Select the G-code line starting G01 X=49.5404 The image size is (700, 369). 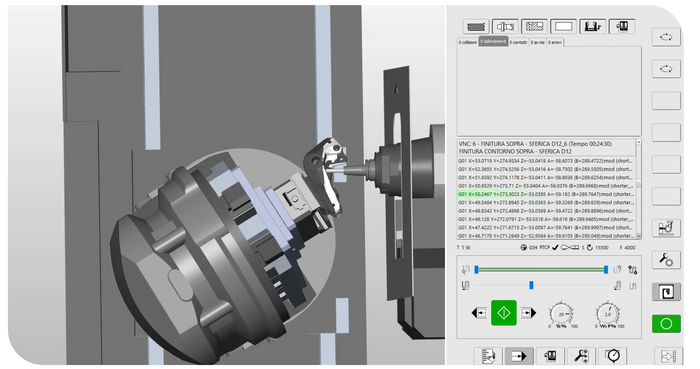coord(546,203)
